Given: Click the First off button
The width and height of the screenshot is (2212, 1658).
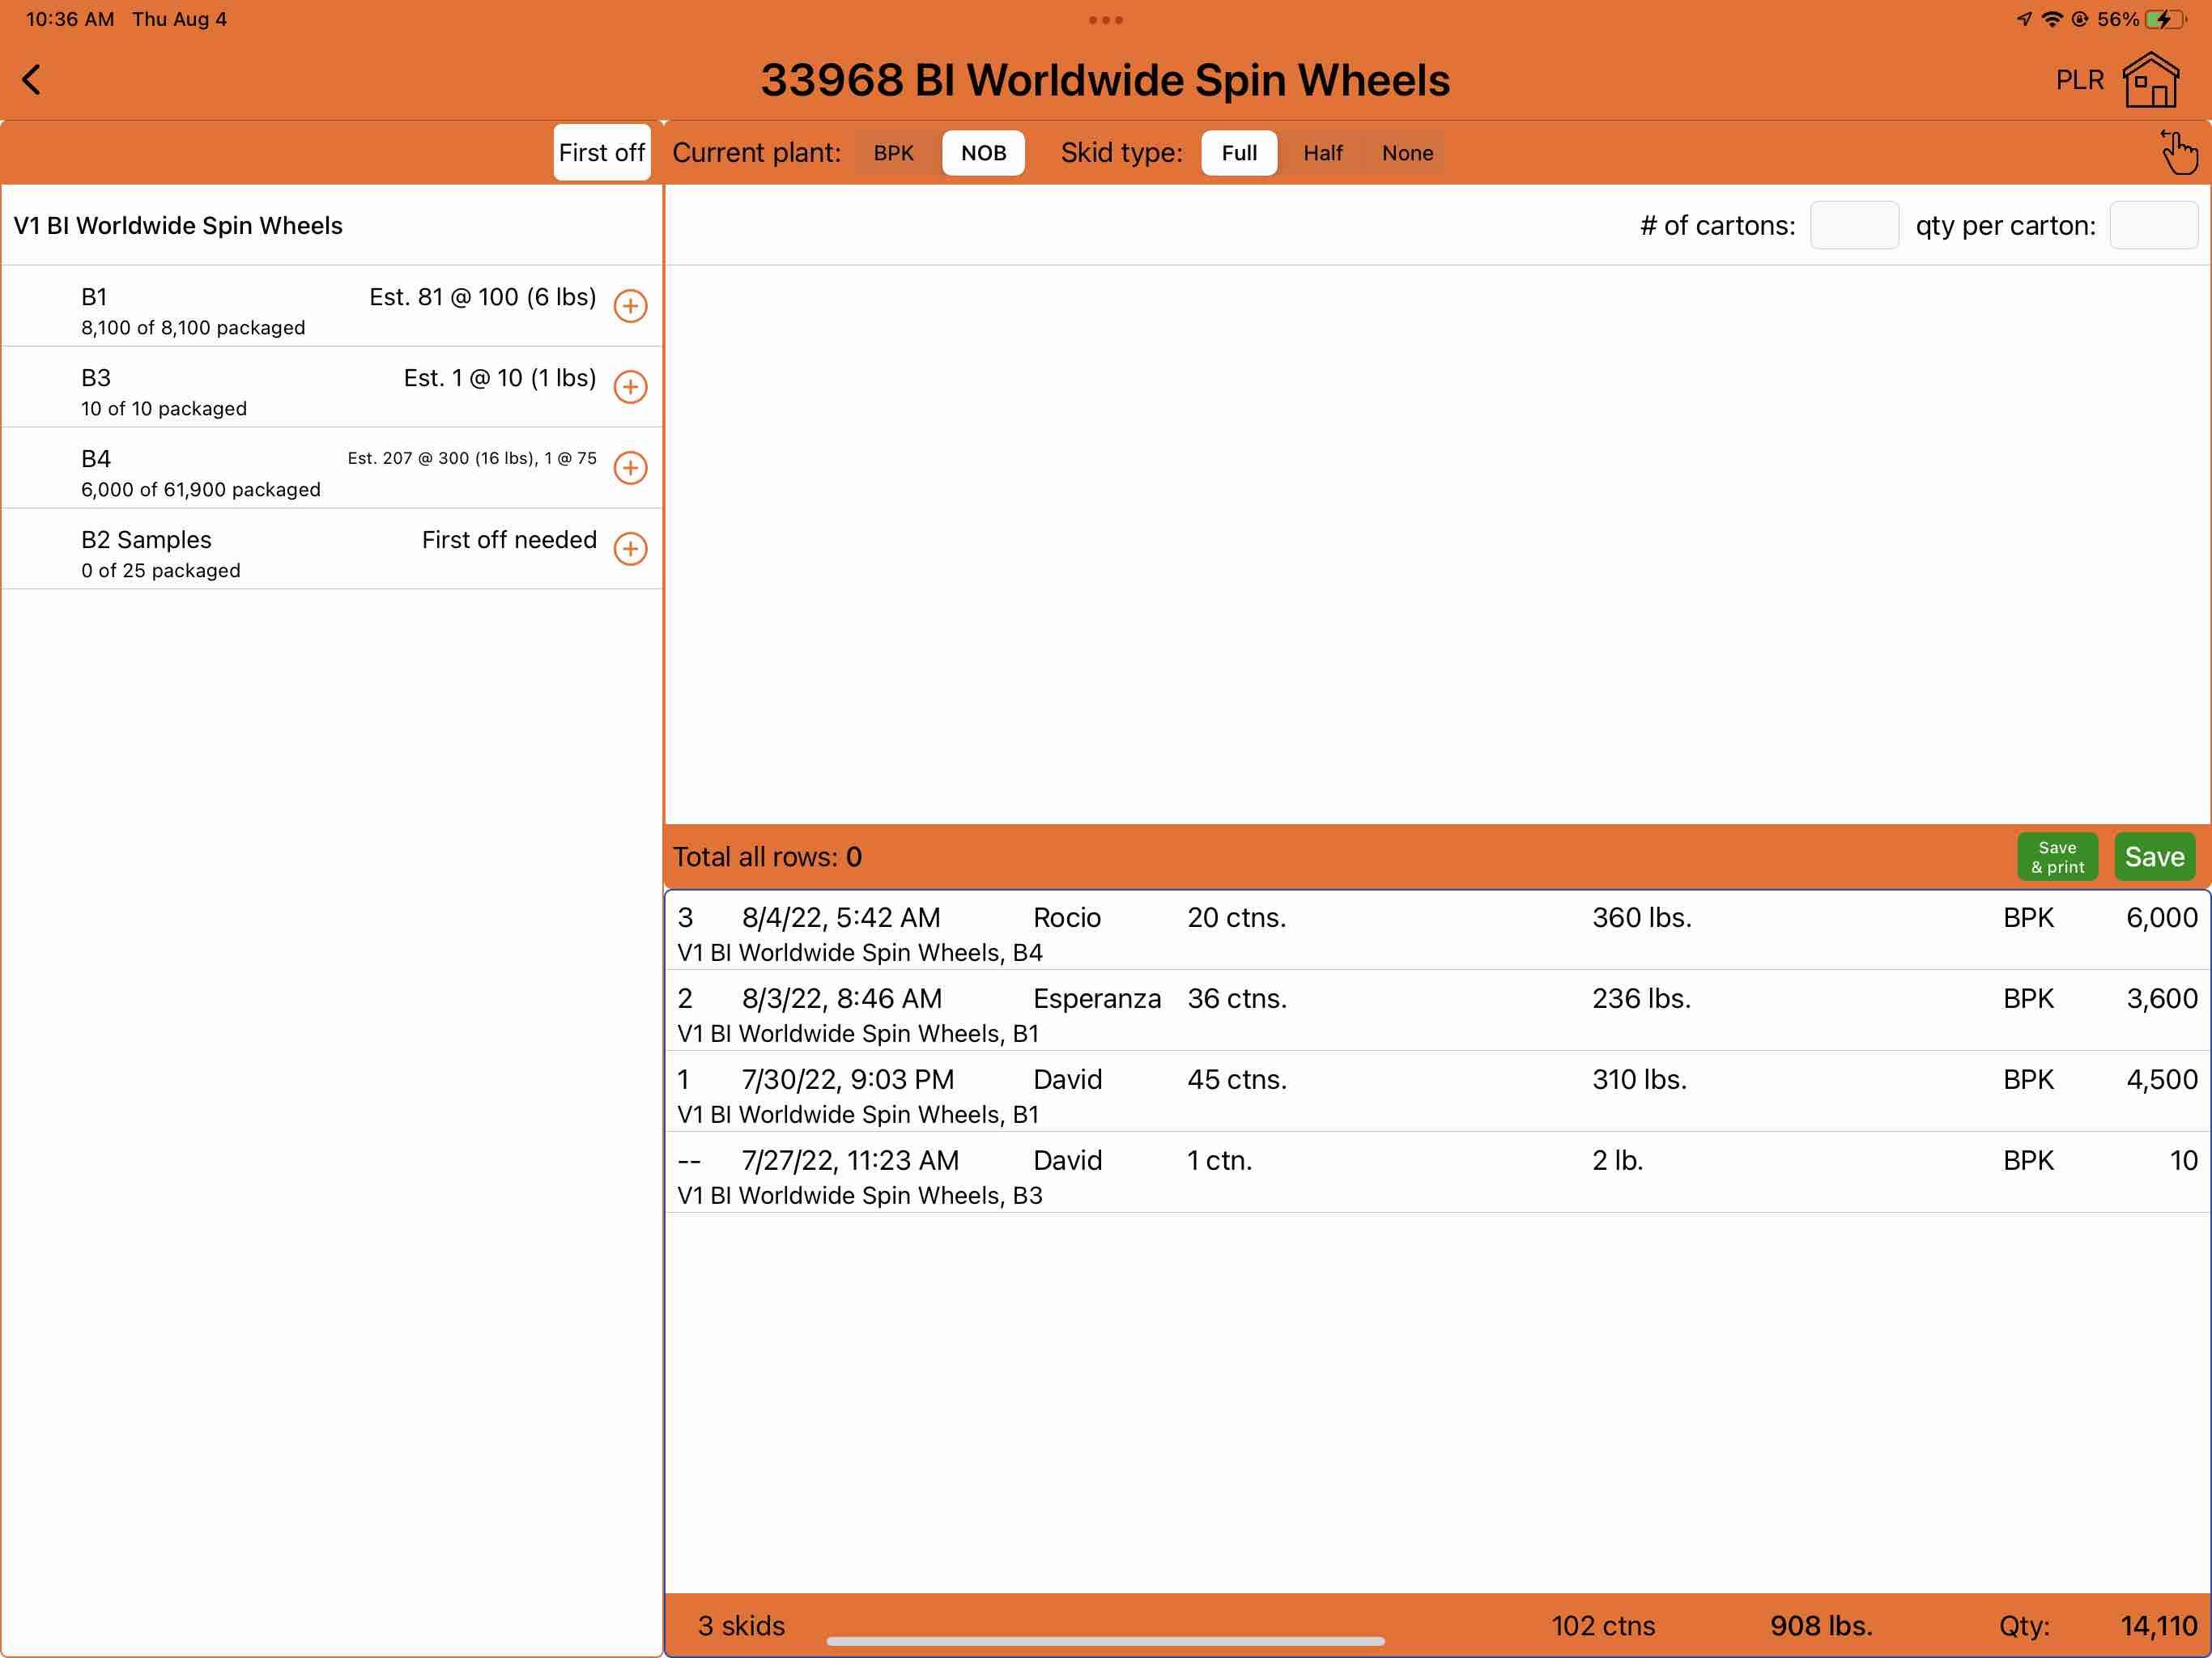Looking at the screenshot, I should click(601, 153).
